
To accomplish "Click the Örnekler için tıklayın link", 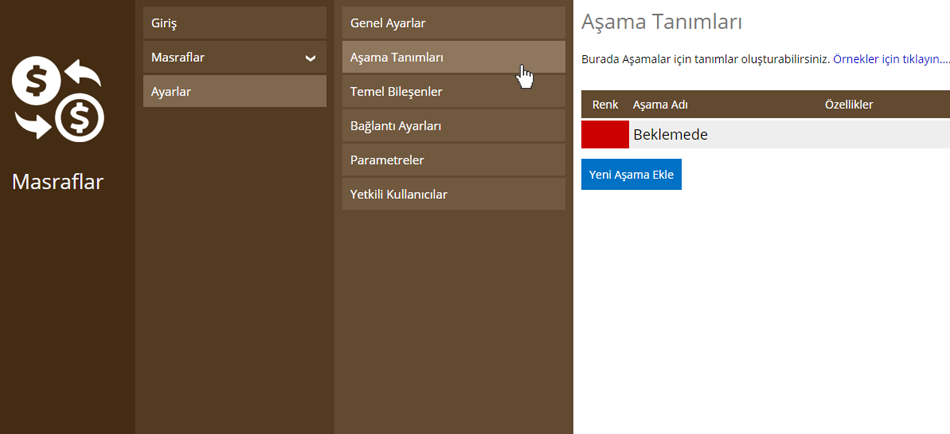I will (891, 59).
